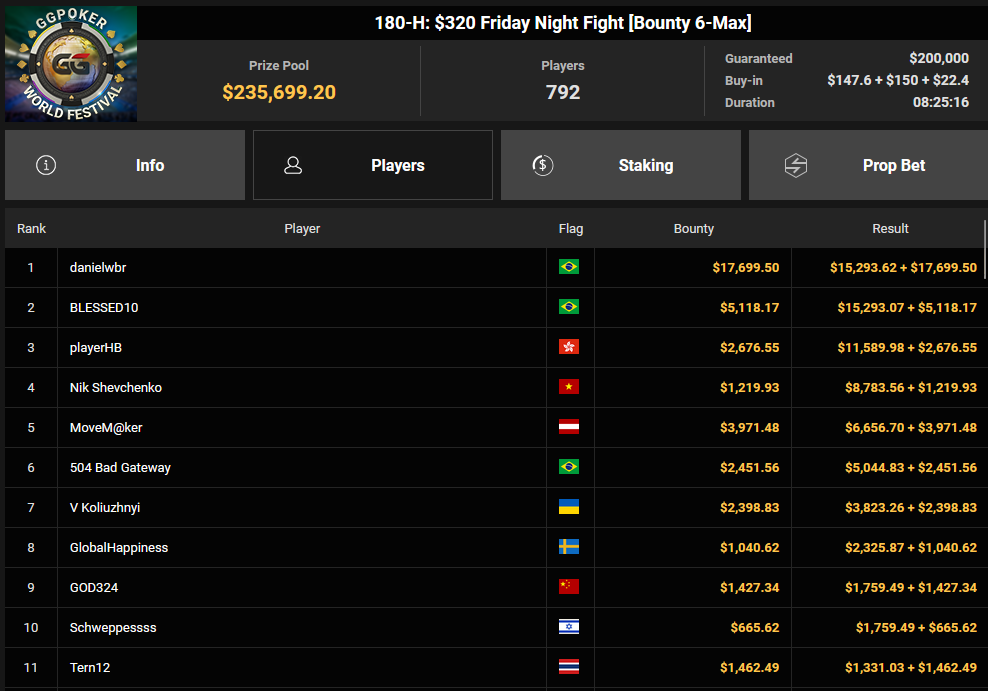Sort by Player column header

[x=302, y=229]
